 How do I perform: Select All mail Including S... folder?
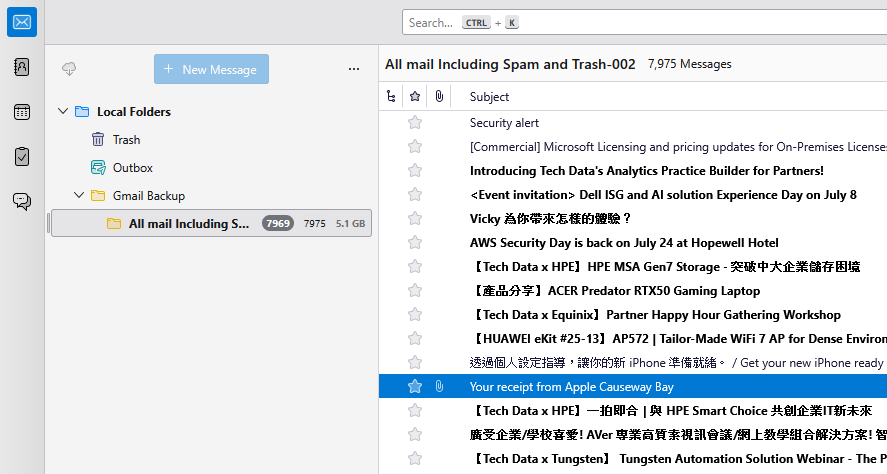click(211, 223)
